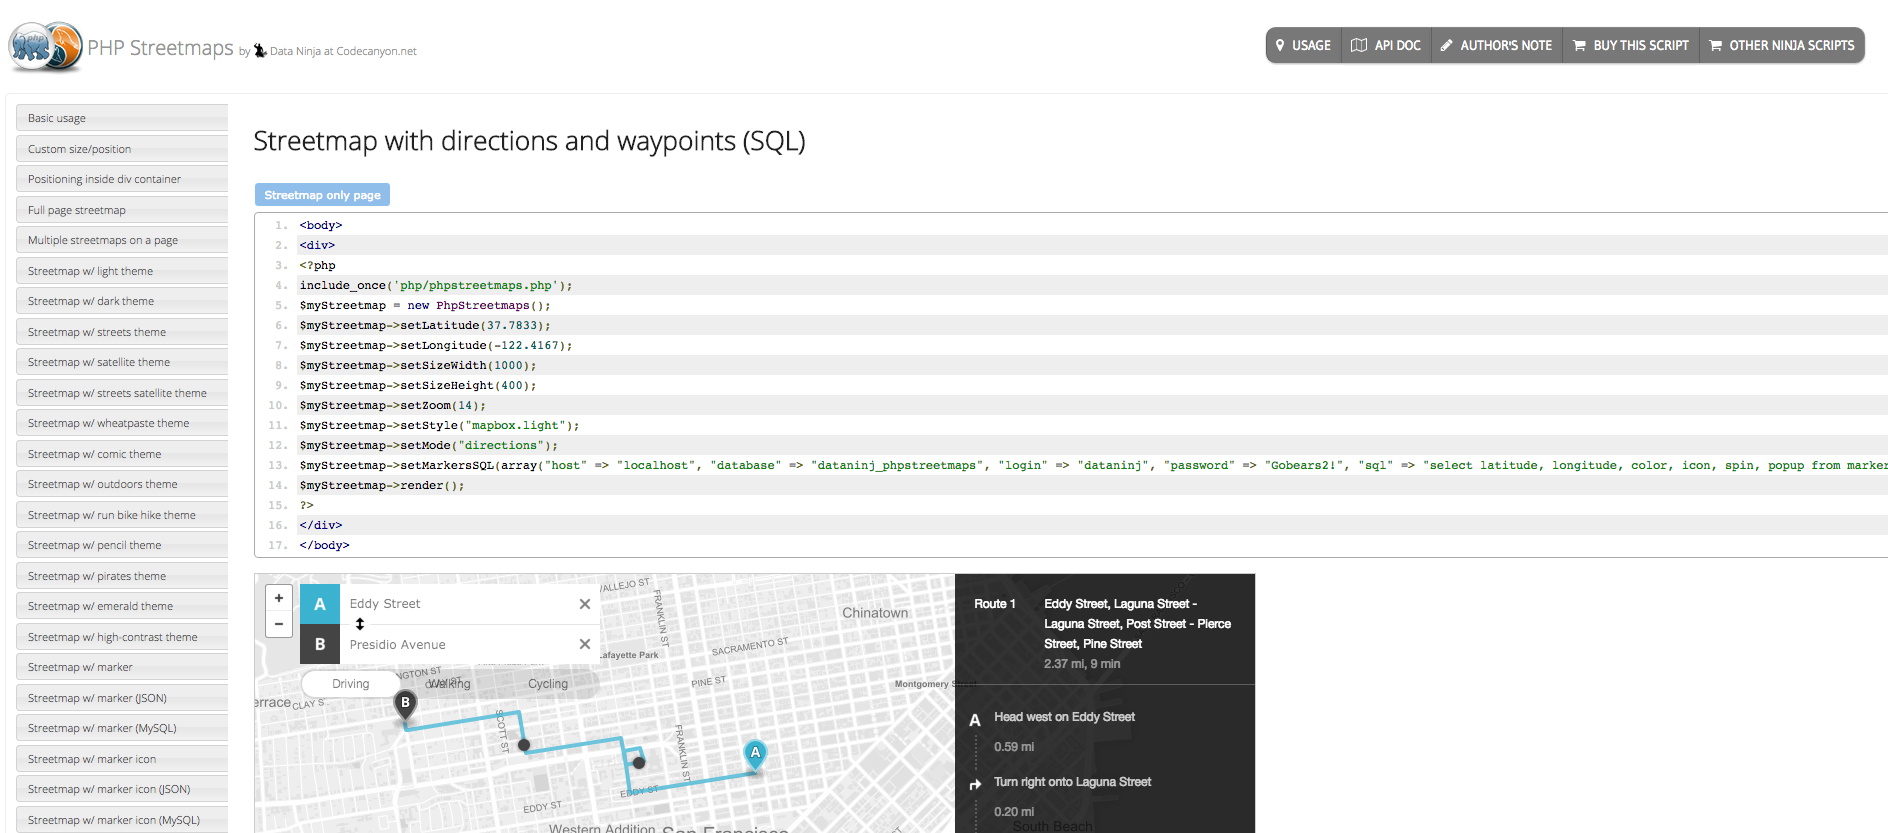Zoom in on the map
The image size is (1888, 833).
279,598
